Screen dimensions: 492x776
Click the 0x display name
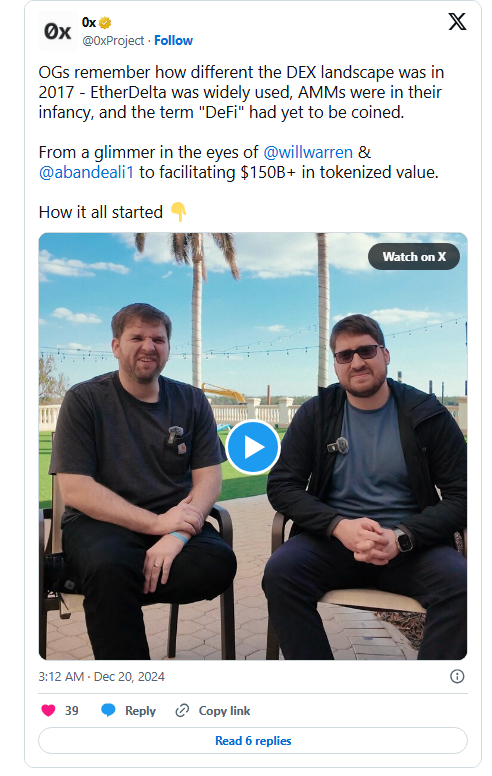[89, 23]
